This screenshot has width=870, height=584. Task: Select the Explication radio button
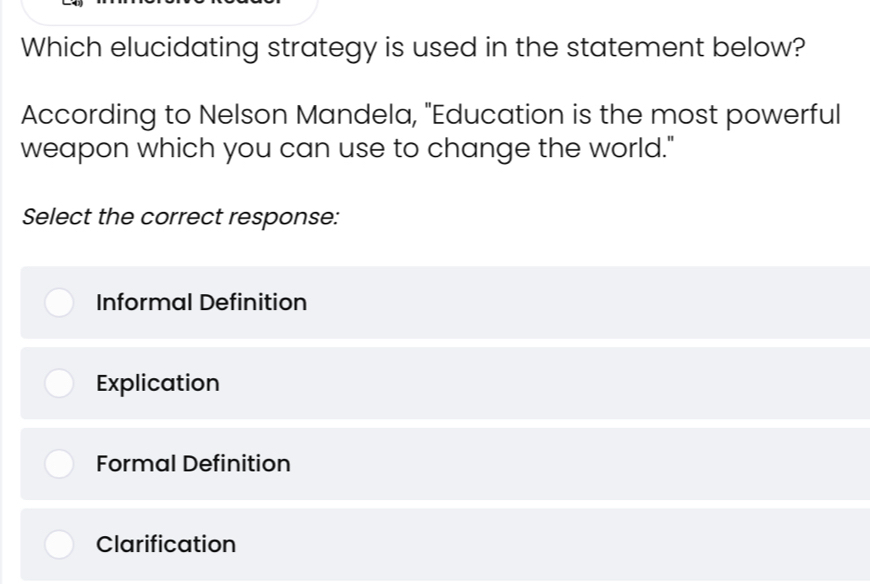59,383
